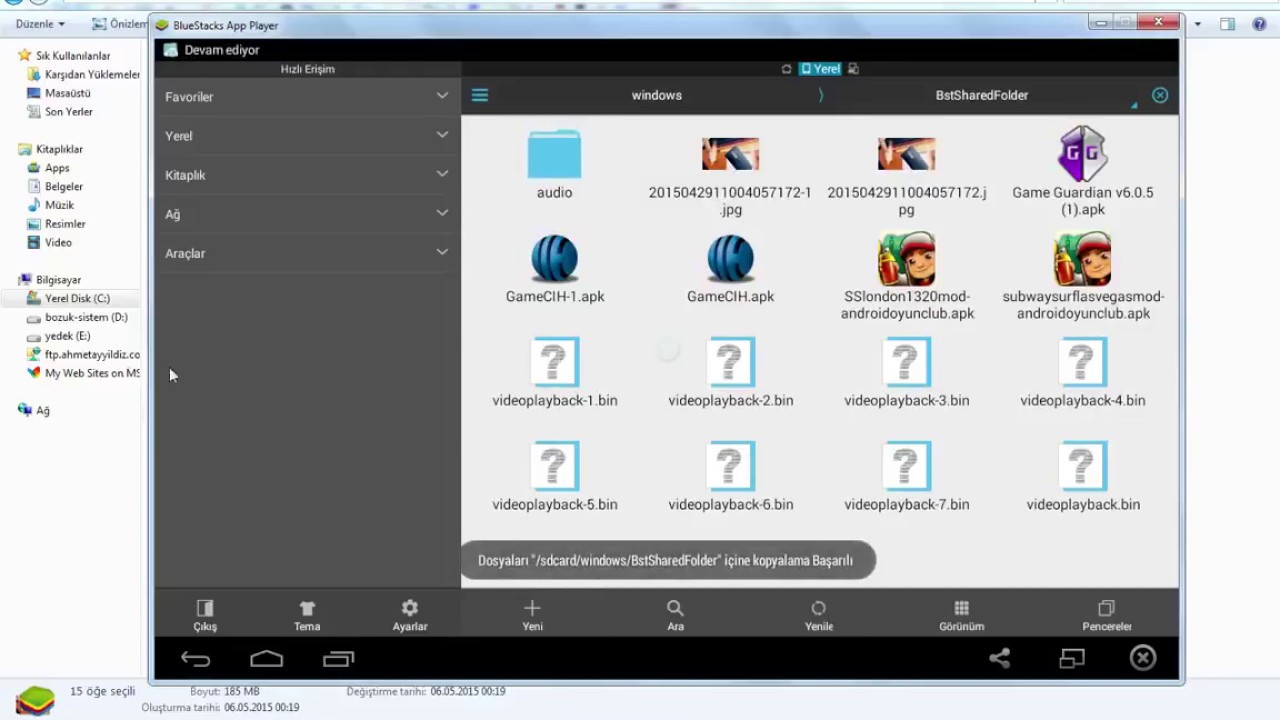Select yedek (E:) drive
Screen dimensions: 1280x720
59,336
